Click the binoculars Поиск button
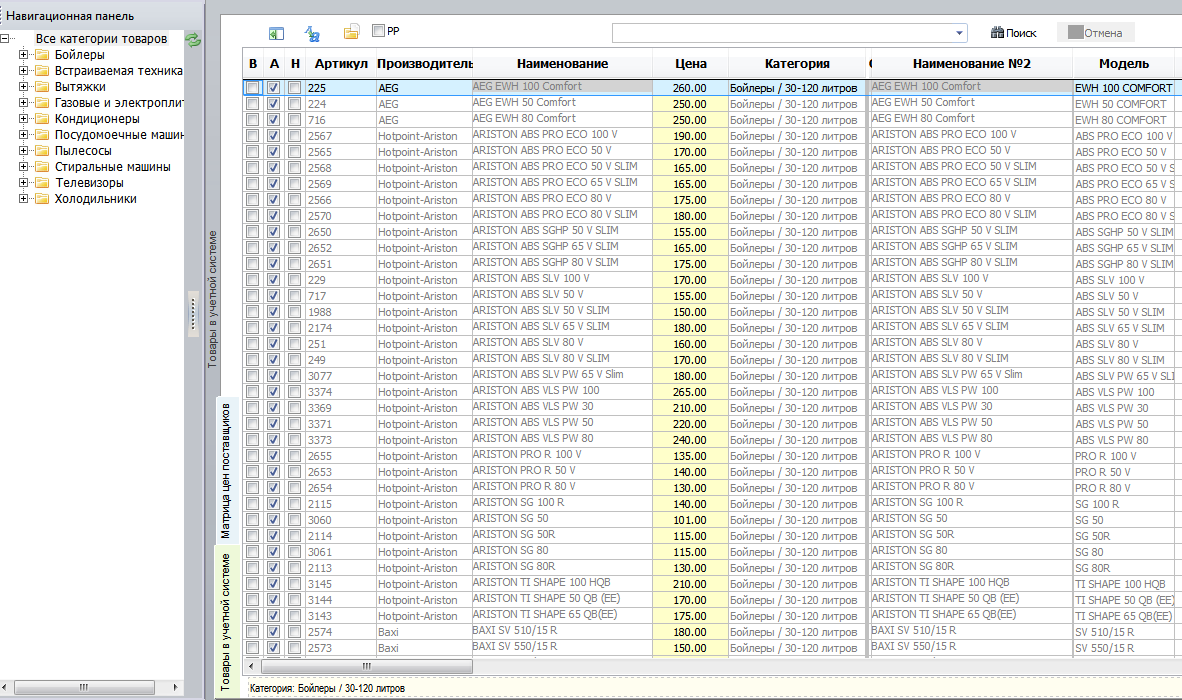The image size is (1182, 700). coord(1013,32)
